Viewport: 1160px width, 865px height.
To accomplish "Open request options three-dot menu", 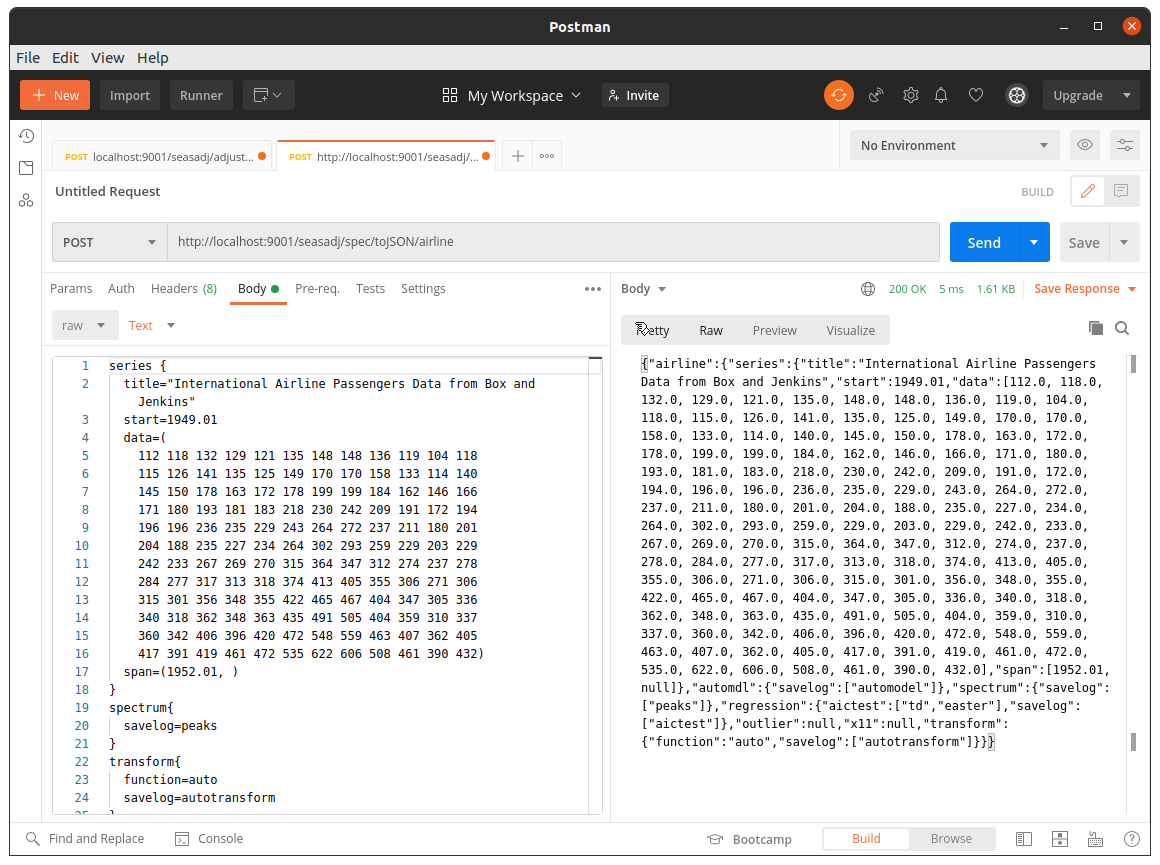I will [x=593, y=289].
